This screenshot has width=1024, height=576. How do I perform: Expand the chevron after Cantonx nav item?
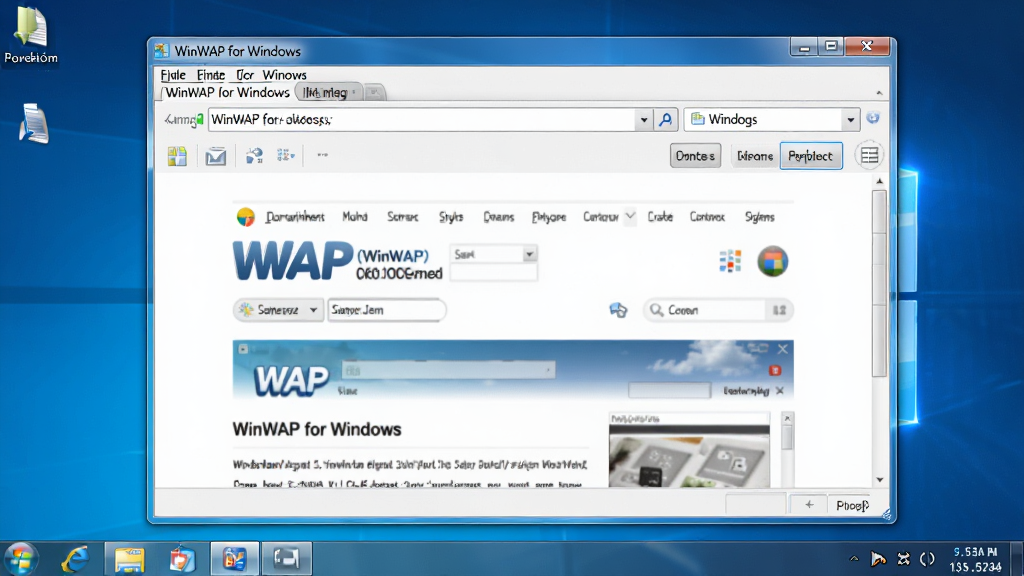(630, 216)
